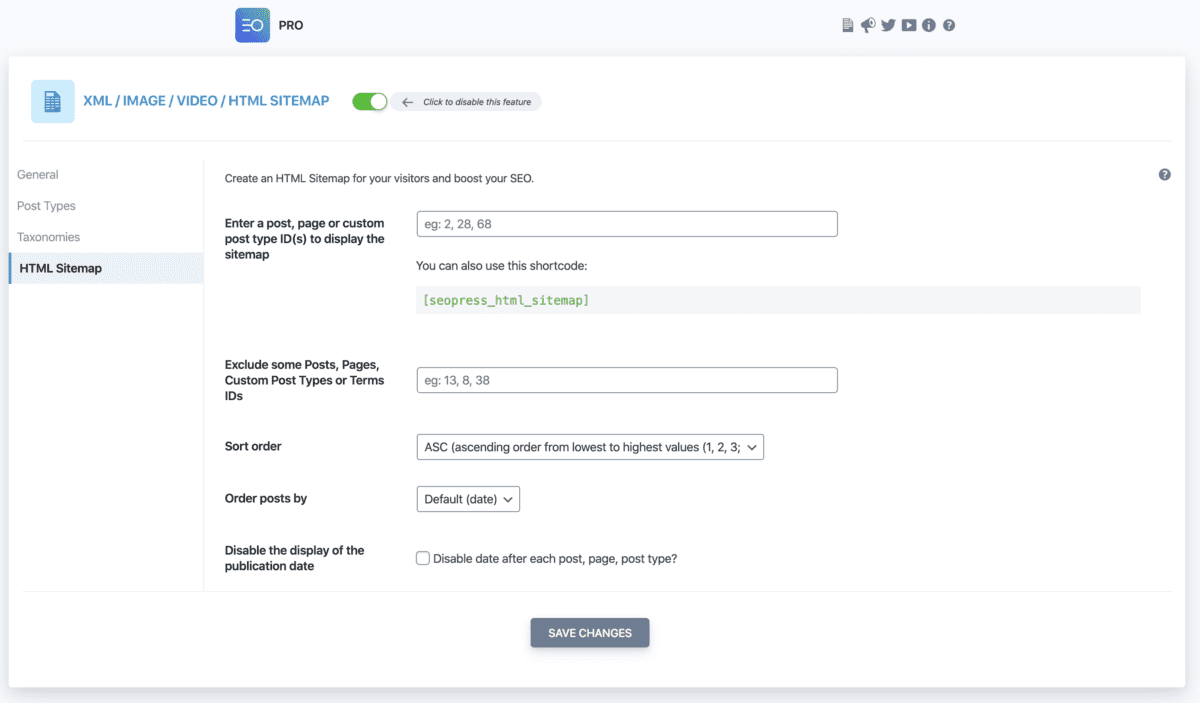
Task: Open the info circle icon in header
Action: [929, 25]
